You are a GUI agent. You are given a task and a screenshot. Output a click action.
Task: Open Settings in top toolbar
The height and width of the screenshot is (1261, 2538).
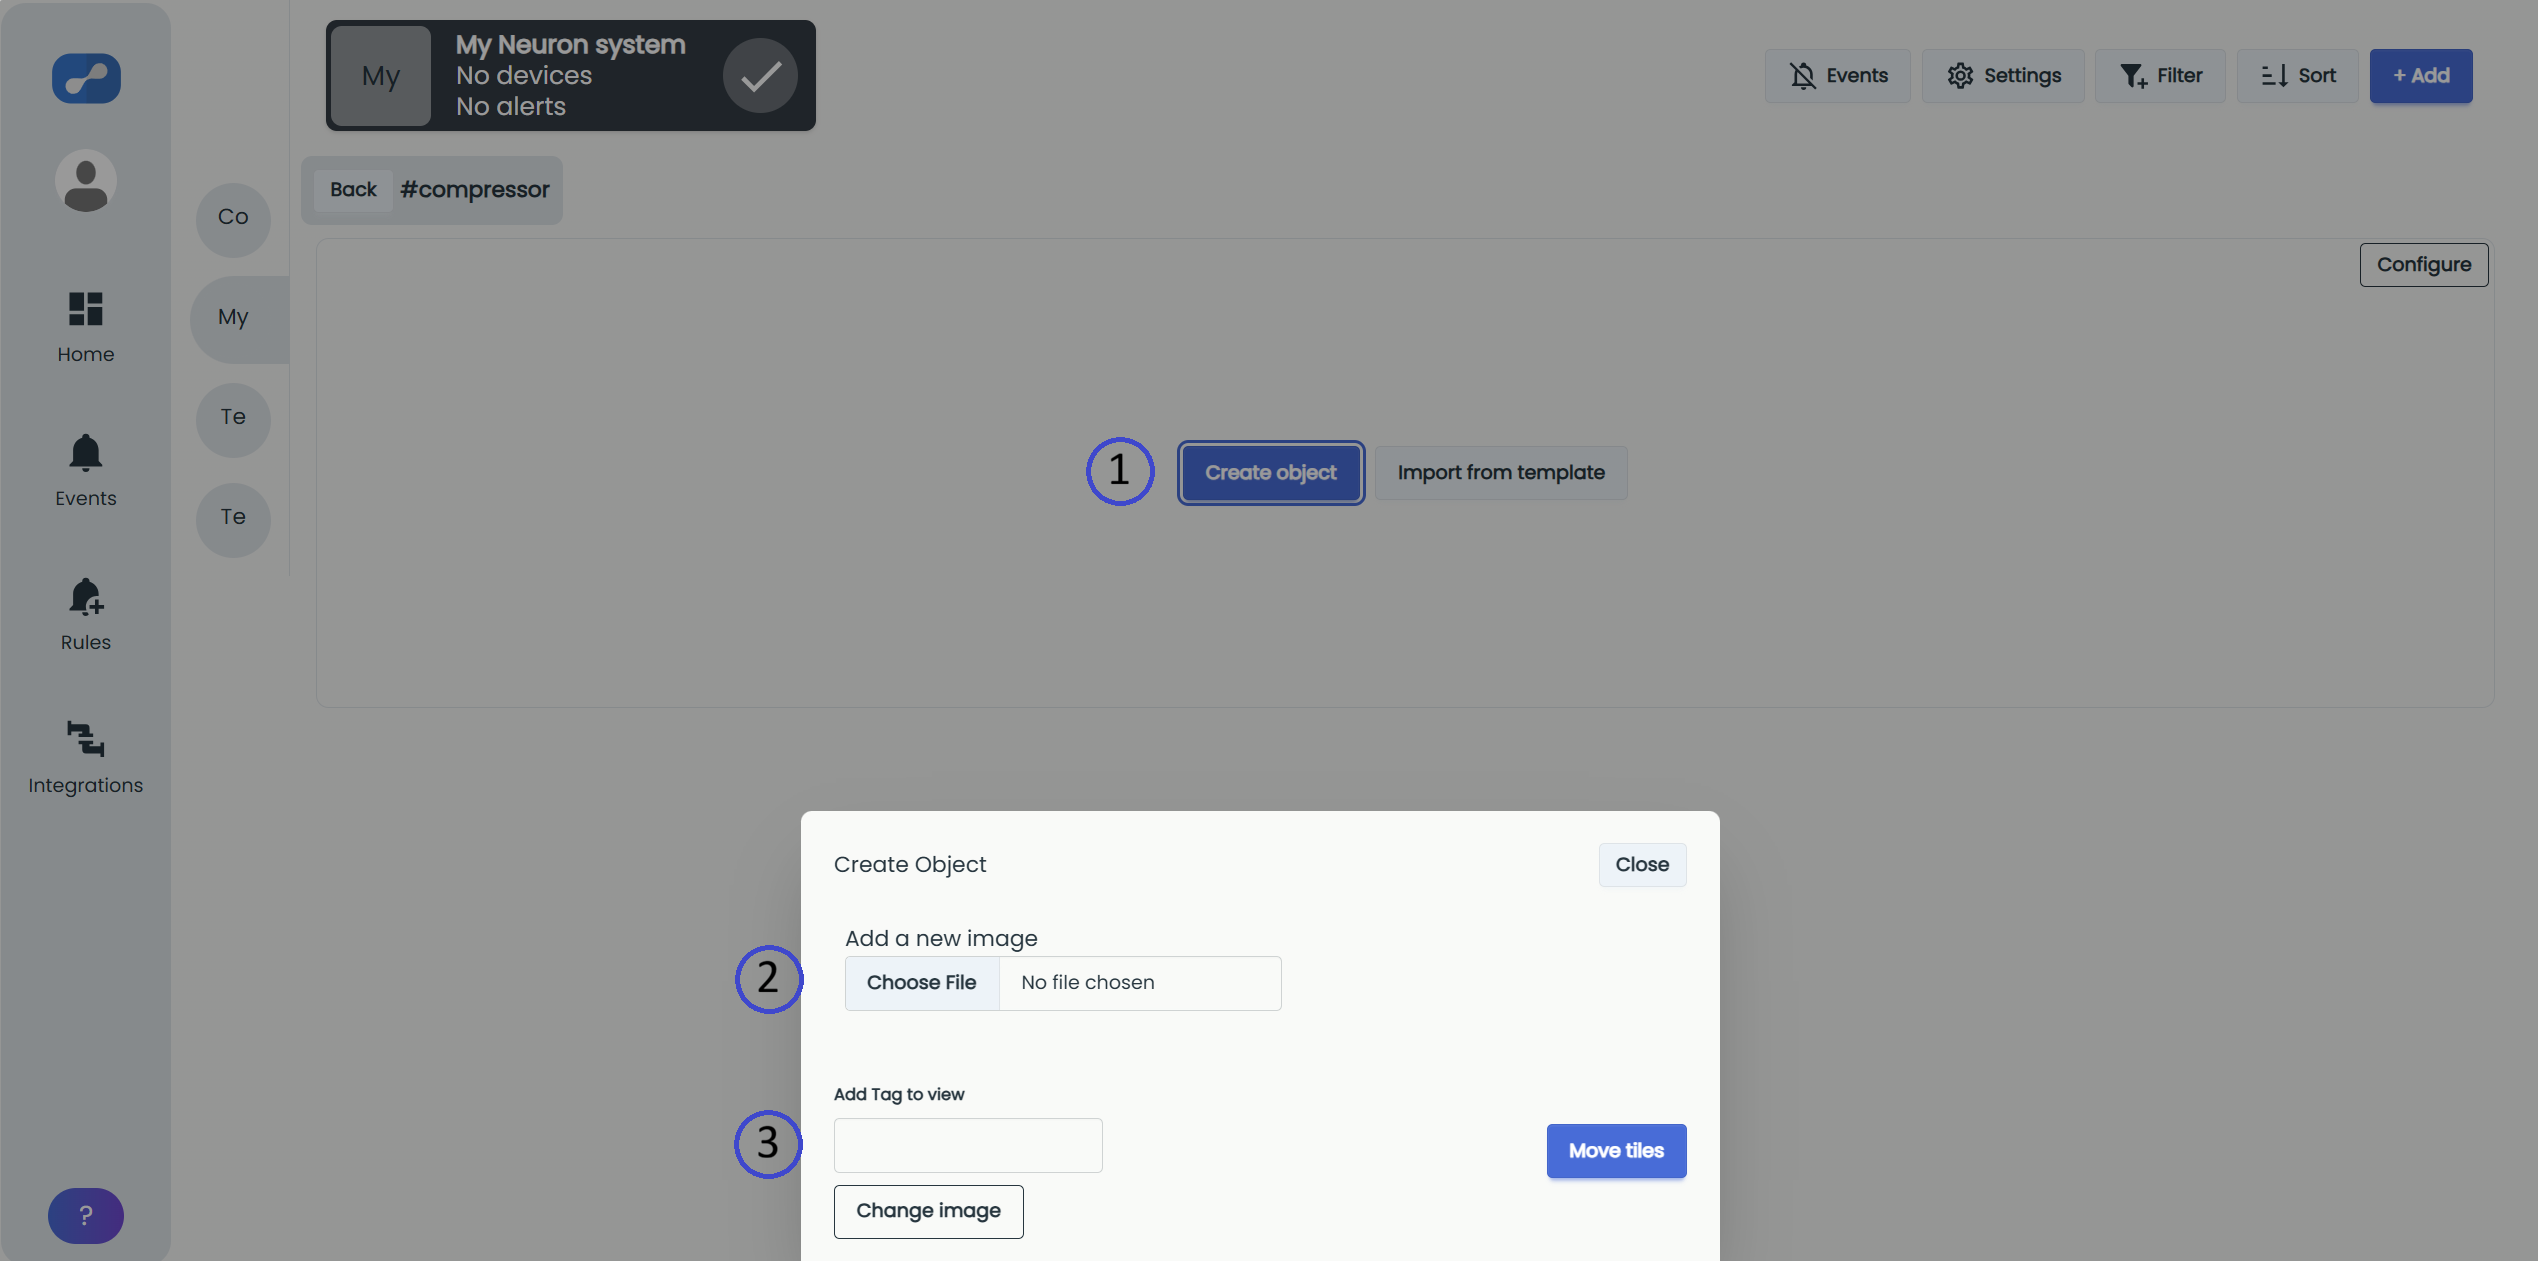(x=2003, y=76)
